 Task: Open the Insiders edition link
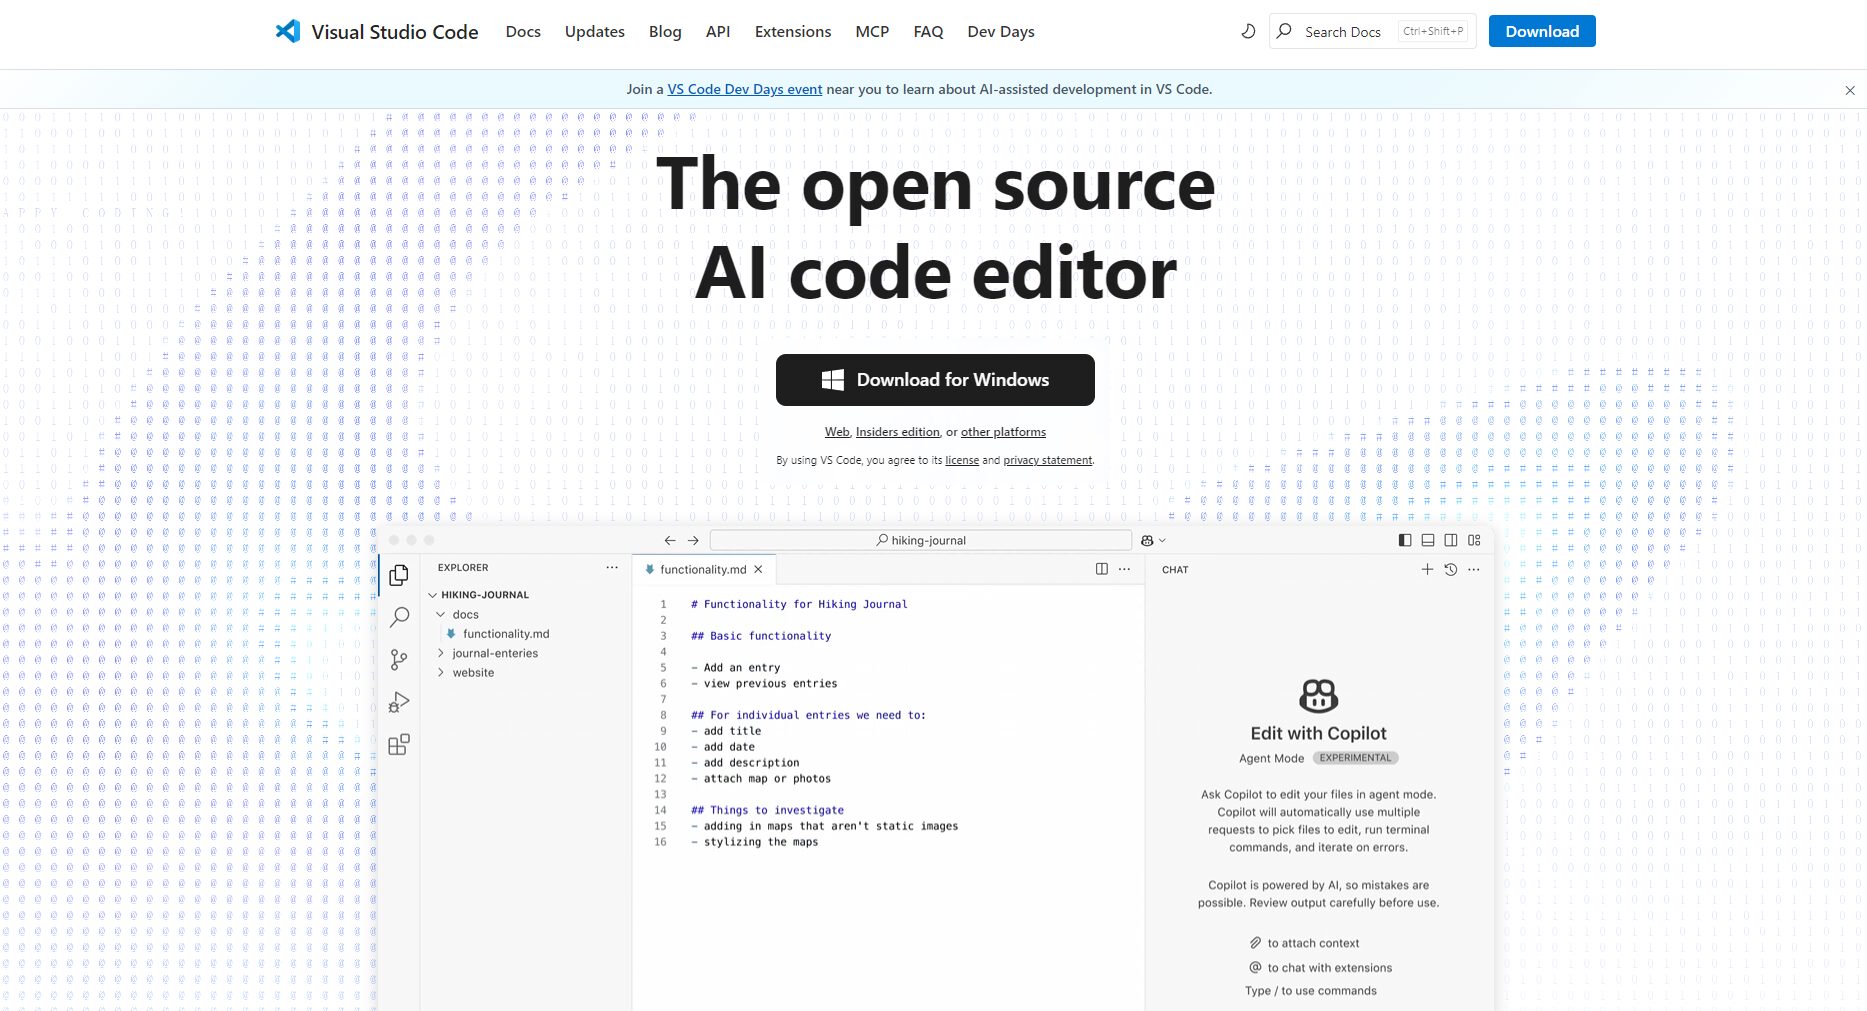(x=898, y=432)
